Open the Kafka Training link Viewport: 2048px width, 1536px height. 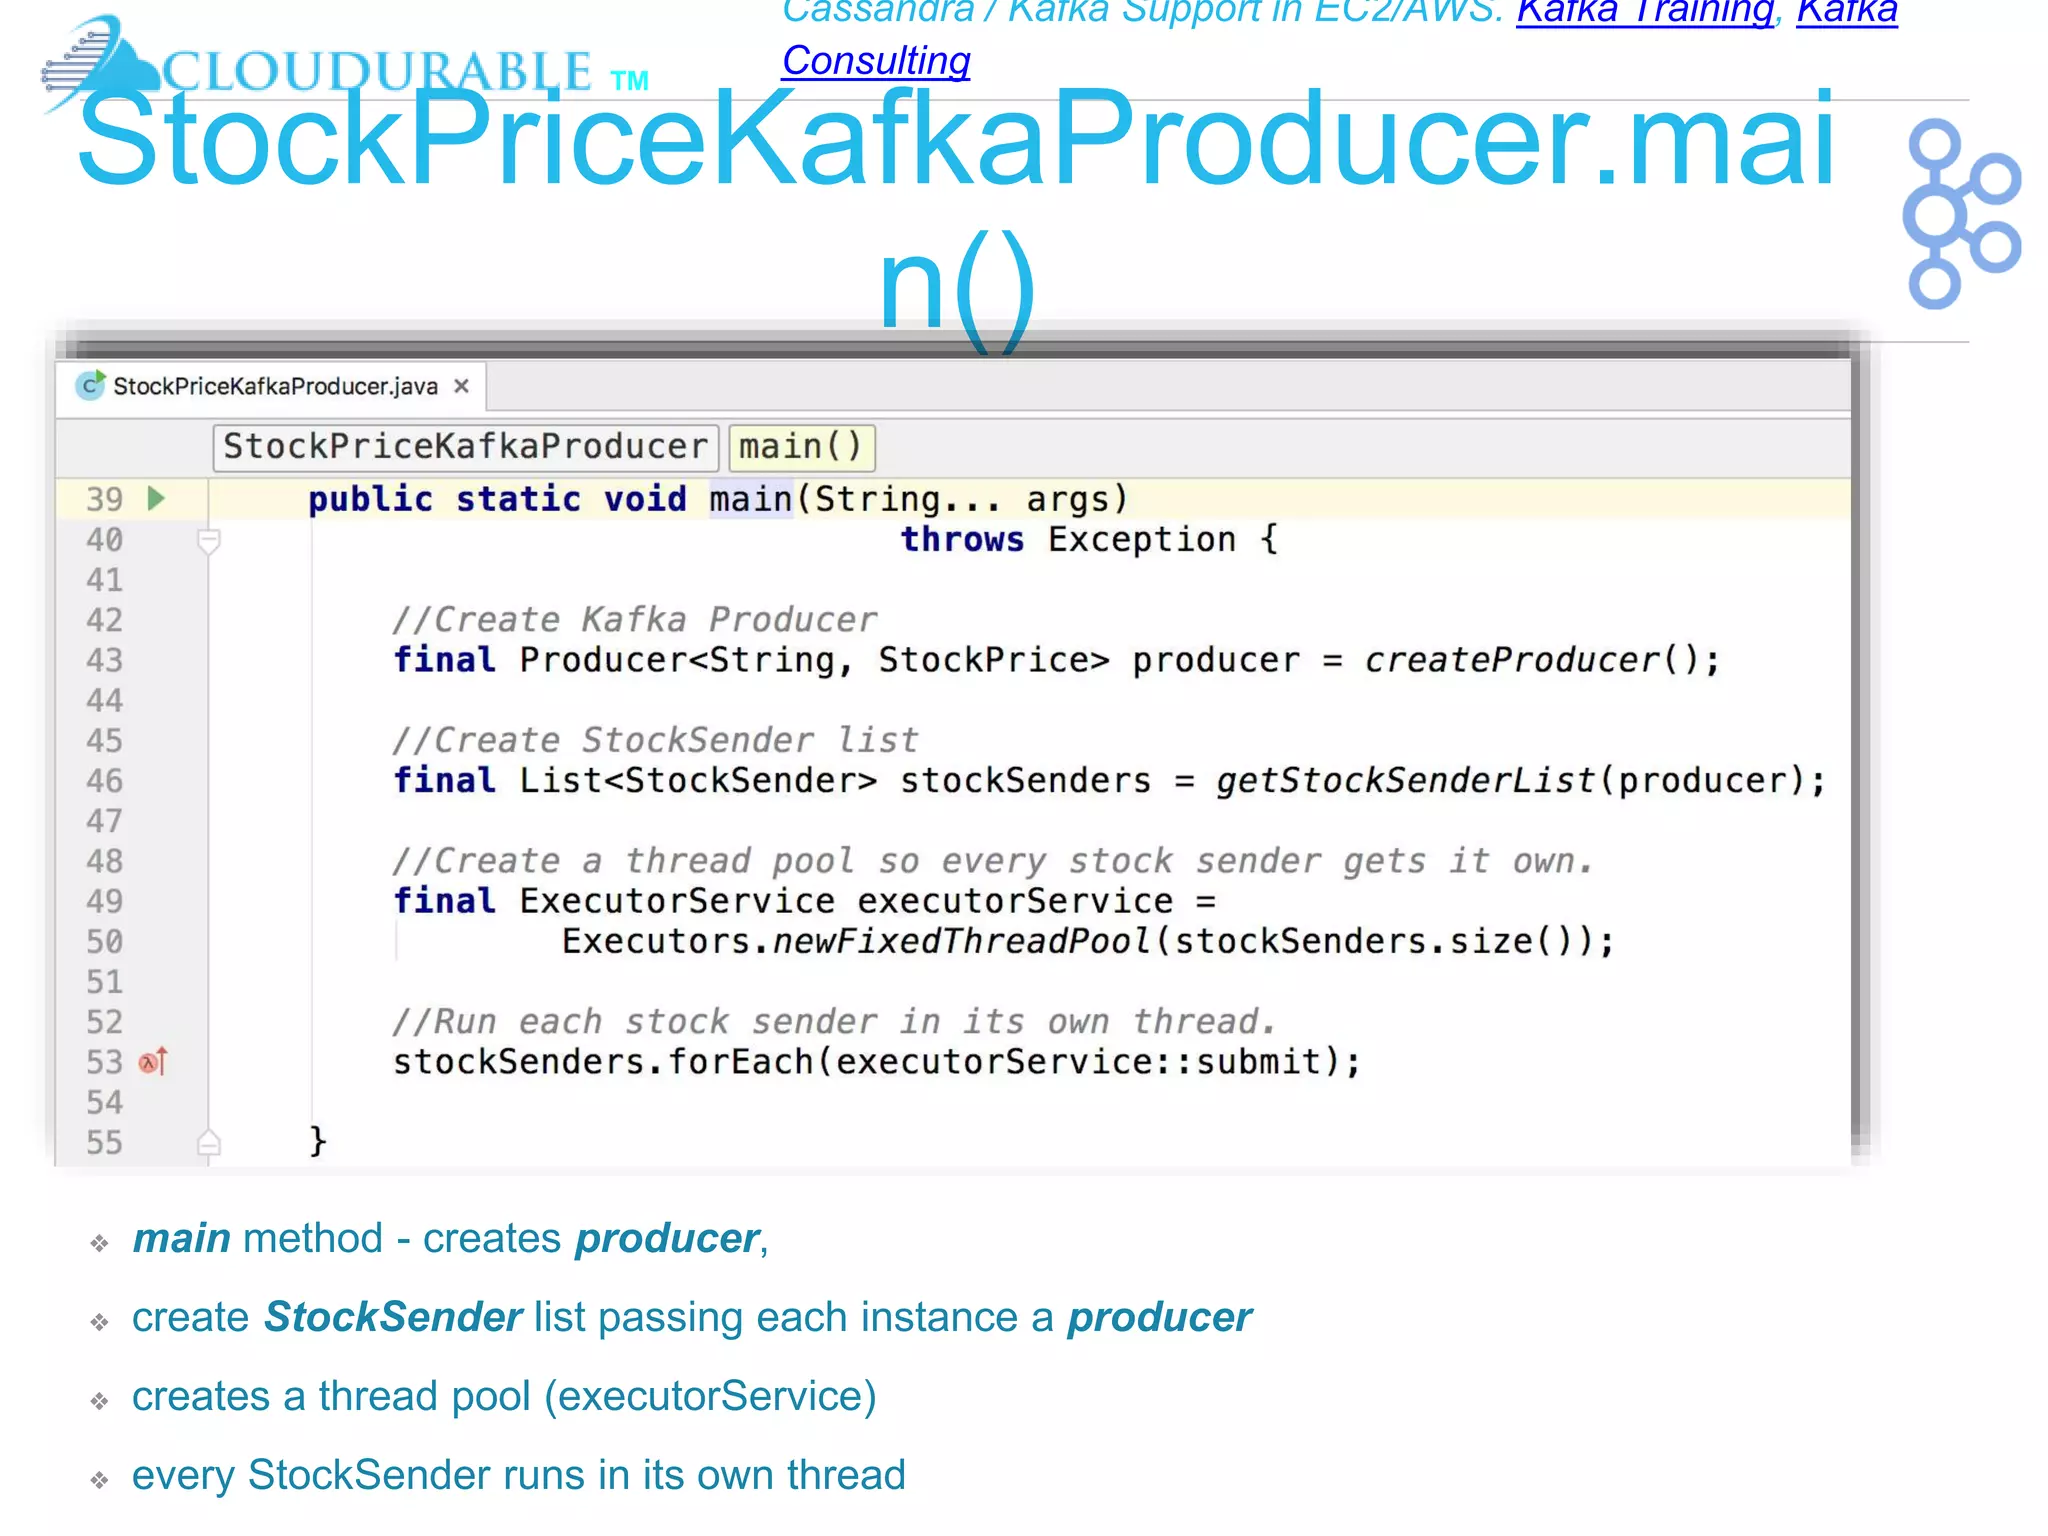point(1644,12)
